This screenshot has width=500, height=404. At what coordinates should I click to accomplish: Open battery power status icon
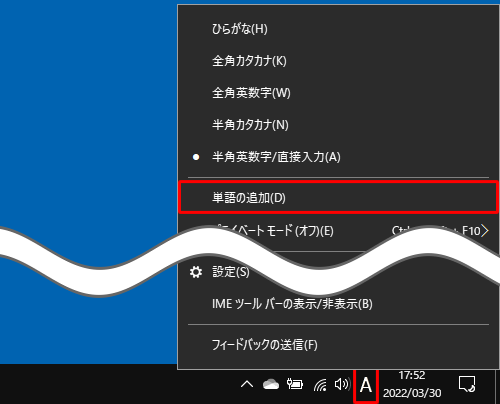click(x=295, y=384)
